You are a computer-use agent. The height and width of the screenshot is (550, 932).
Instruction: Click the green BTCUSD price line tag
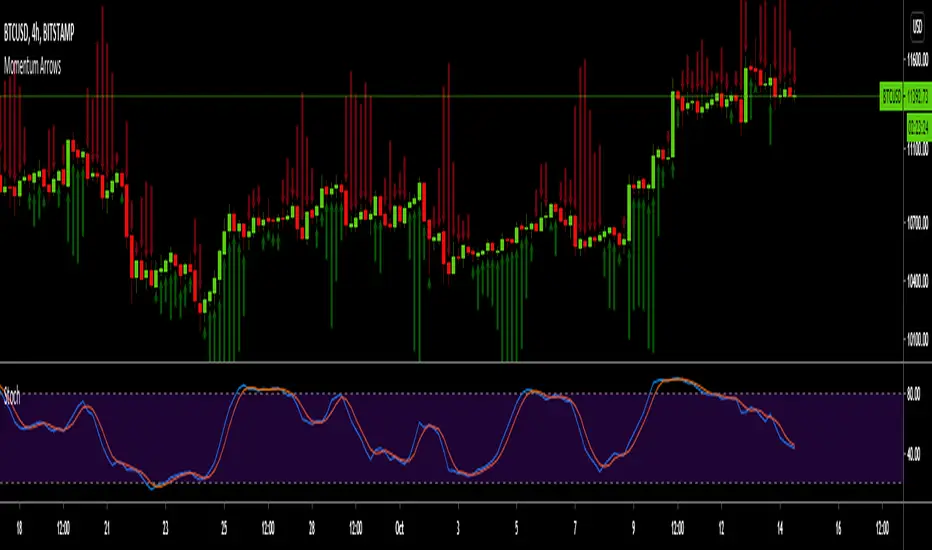coord(891,96)
